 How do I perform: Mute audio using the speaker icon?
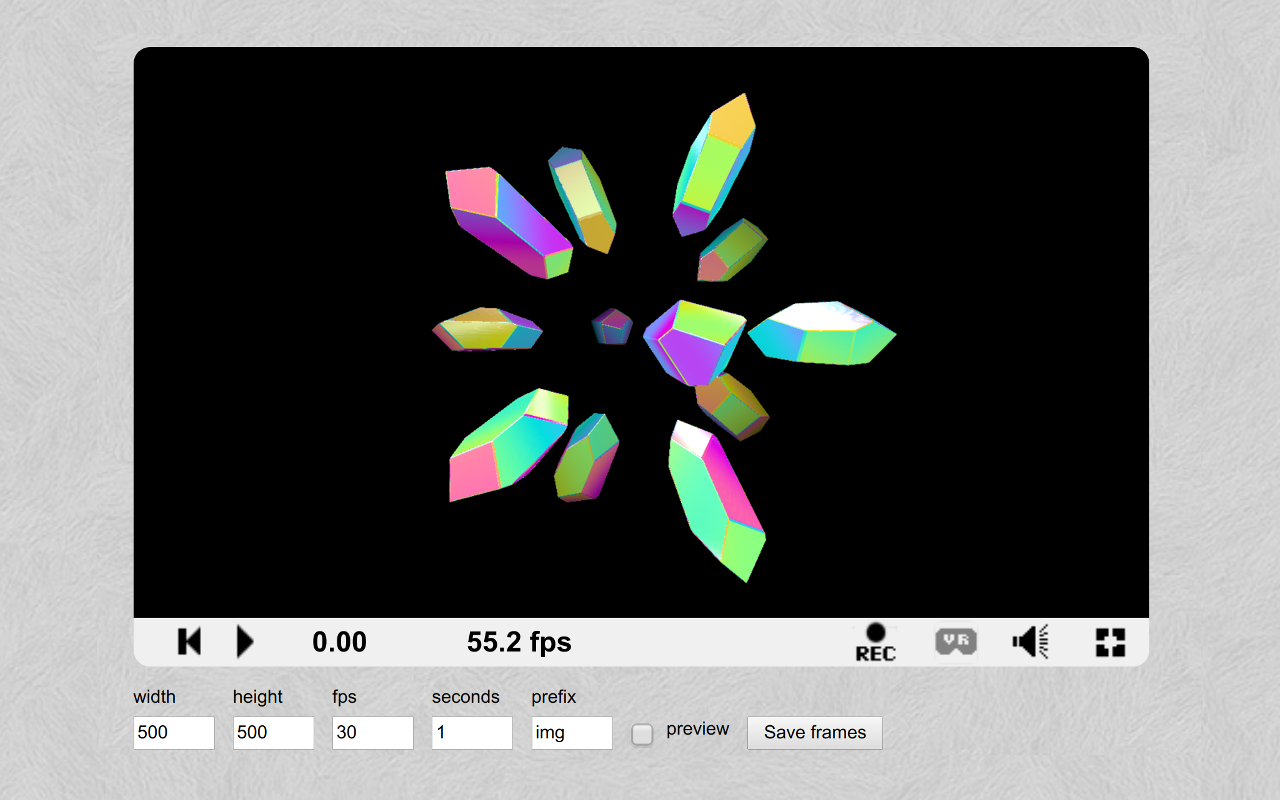click(1032, 641)
